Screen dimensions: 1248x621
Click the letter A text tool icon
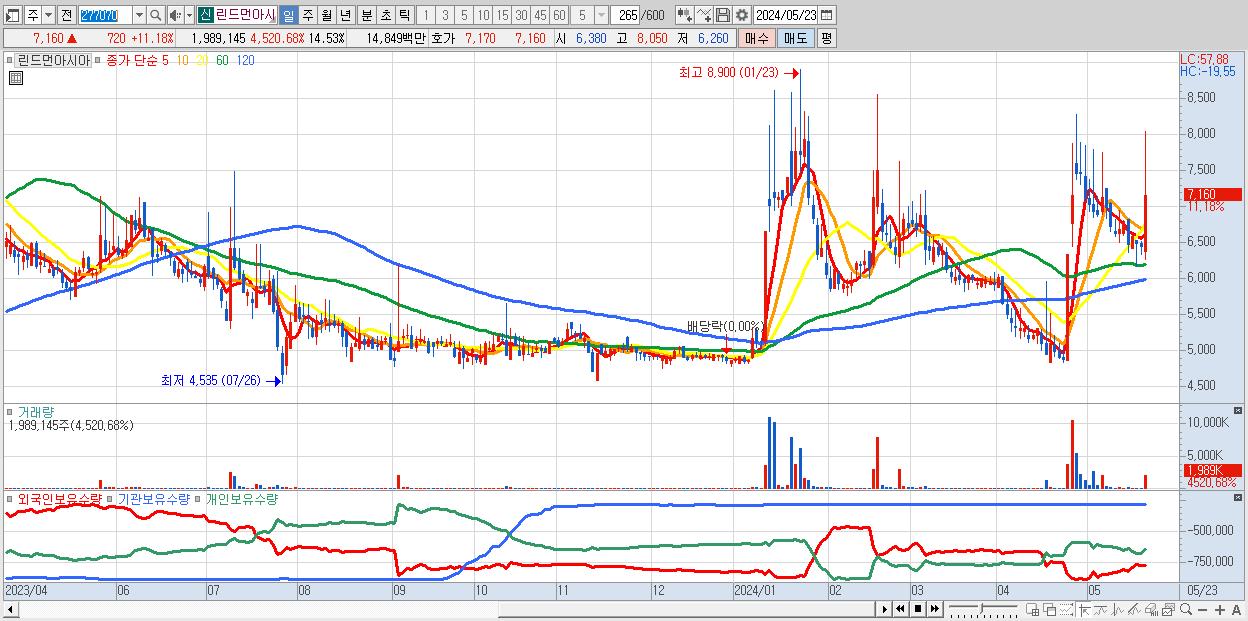(1236, 610)
